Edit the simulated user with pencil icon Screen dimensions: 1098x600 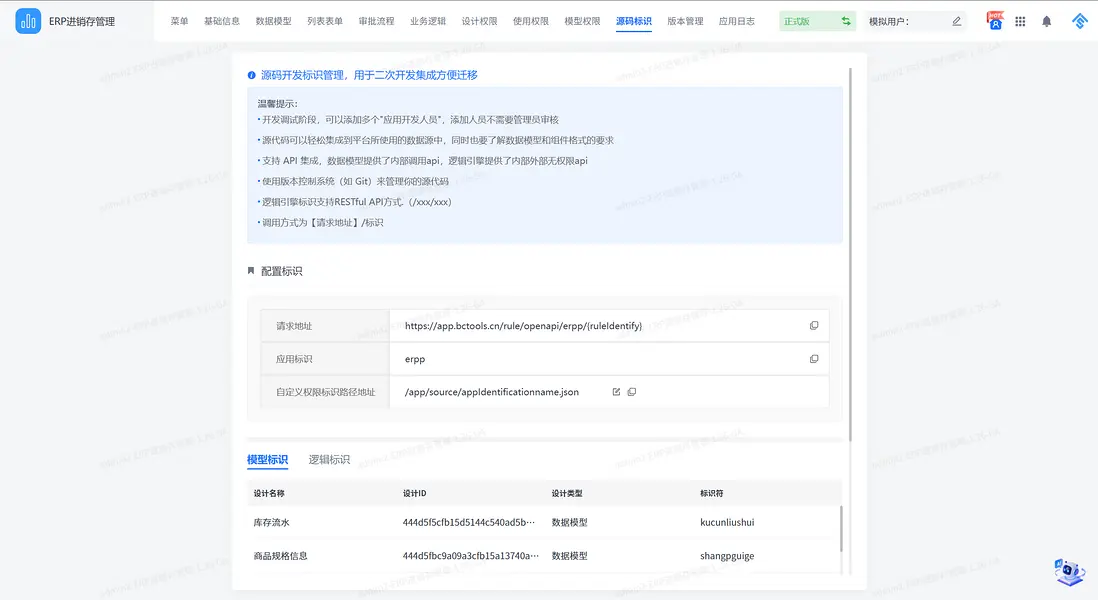957,21
